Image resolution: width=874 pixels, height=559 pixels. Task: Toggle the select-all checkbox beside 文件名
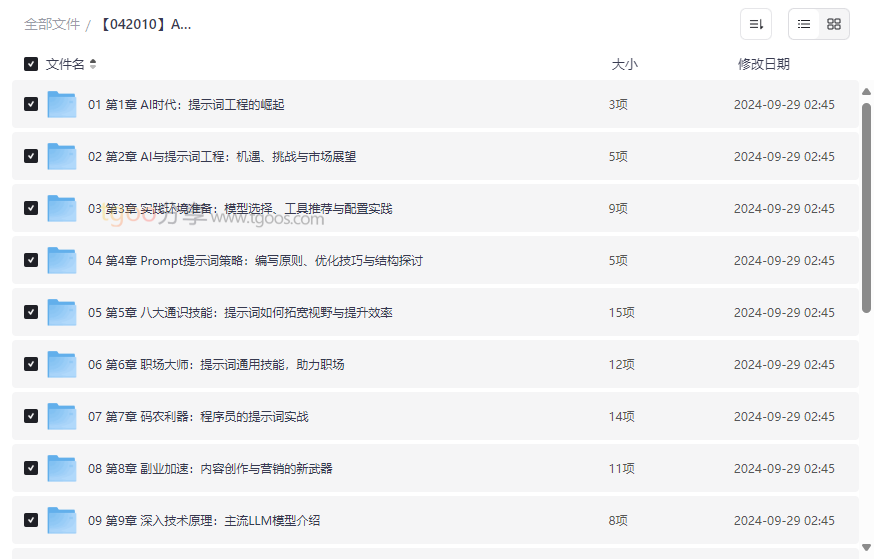click(x=31, y=64)
